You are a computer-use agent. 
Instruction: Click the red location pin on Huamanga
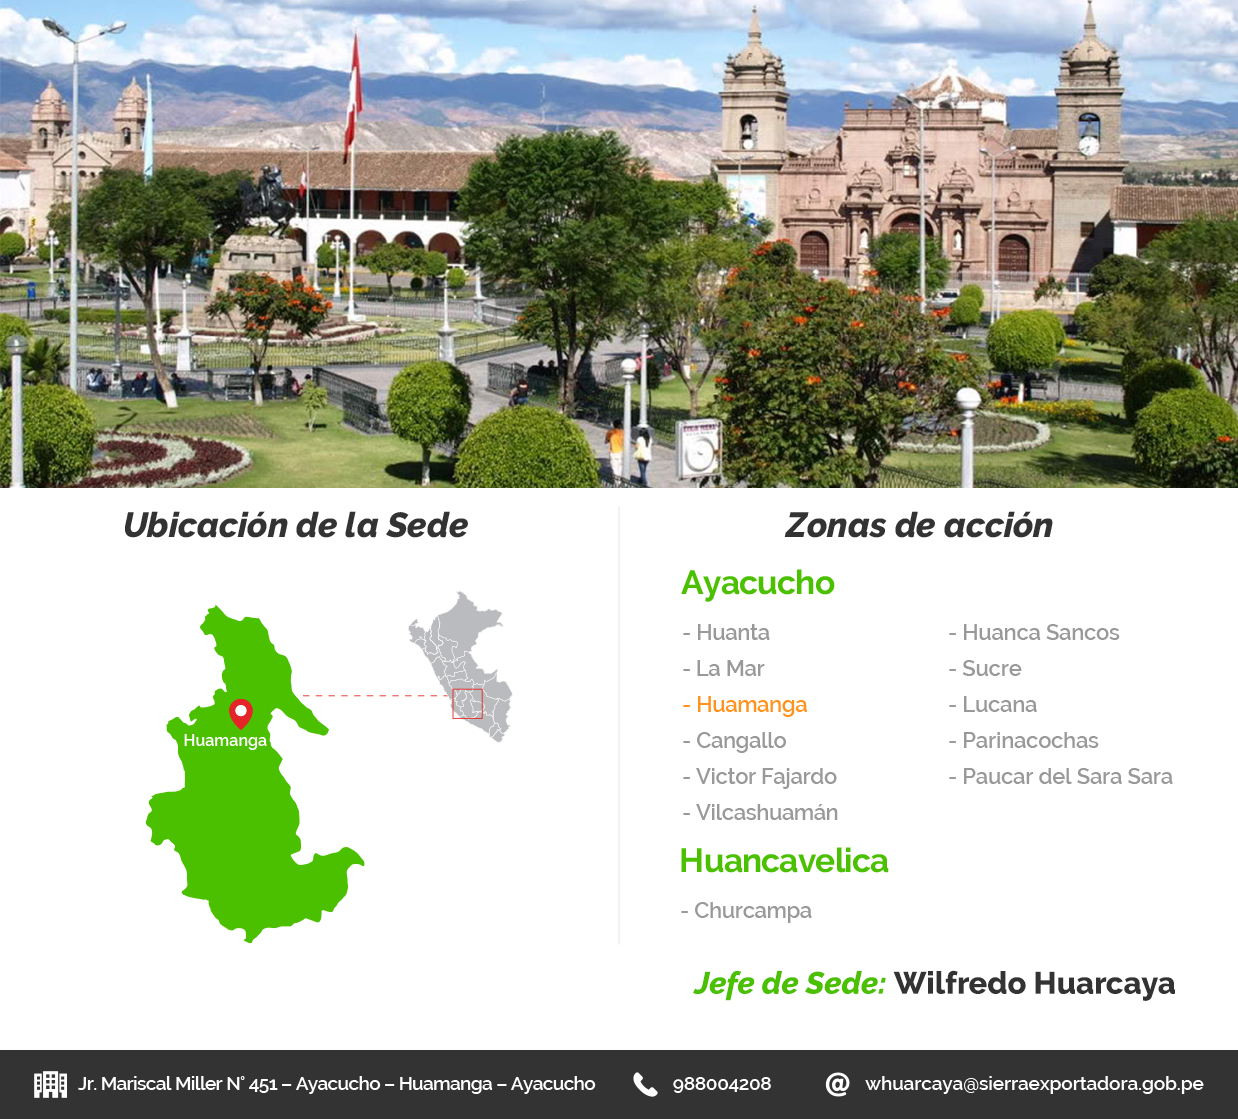241,714
